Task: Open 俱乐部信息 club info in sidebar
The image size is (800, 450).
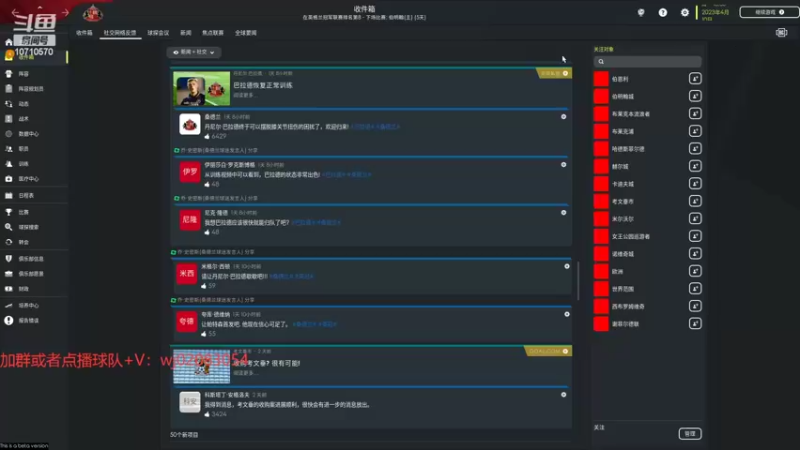Action: (x=31, y=259)
